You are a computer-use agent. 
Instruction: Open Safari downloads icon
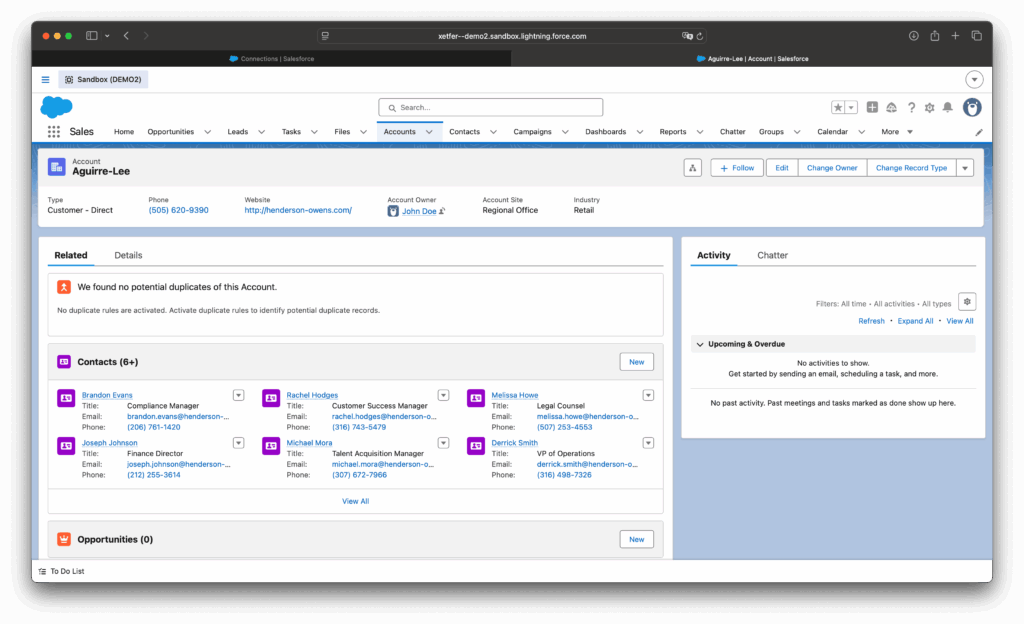click(x=914, y=36)
